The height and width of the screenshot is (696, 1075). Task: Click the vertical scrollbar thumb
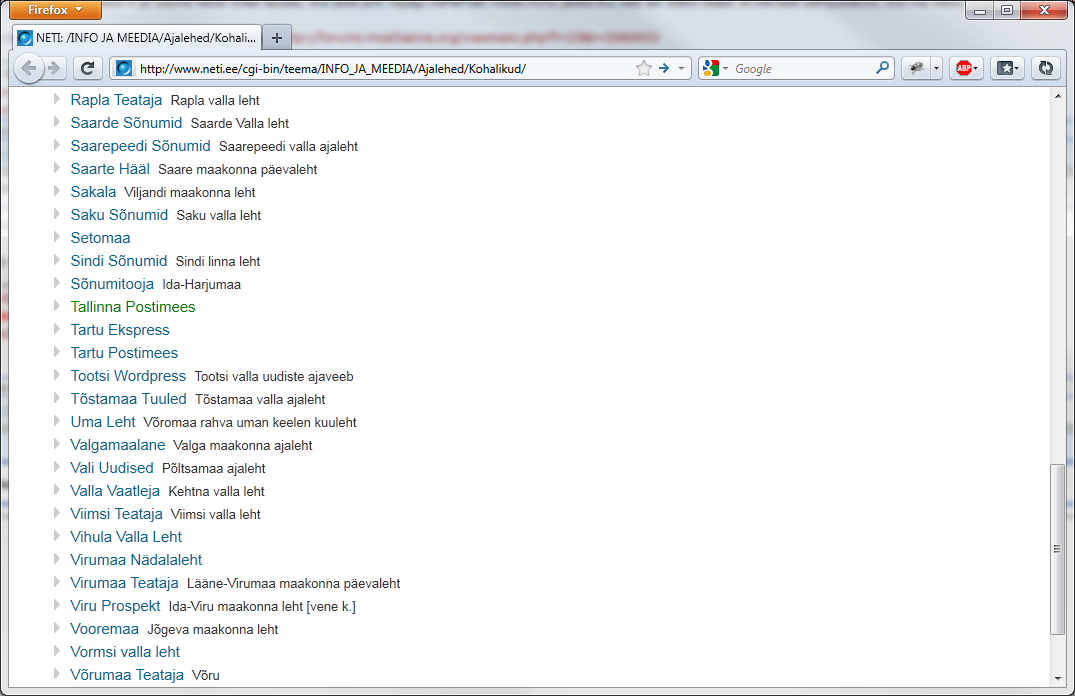(1057, 549)
